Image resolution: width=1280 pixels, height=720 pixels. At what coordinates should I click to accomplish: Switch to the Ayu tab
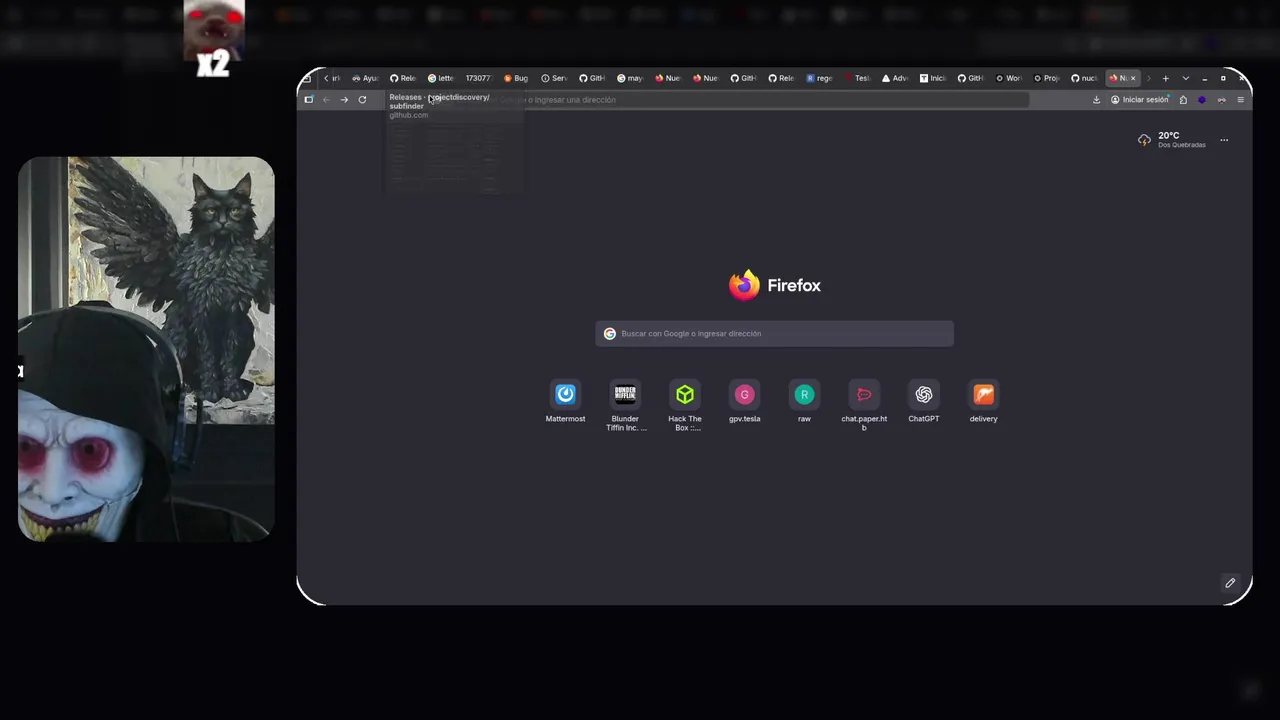click(x=365, y=78)
